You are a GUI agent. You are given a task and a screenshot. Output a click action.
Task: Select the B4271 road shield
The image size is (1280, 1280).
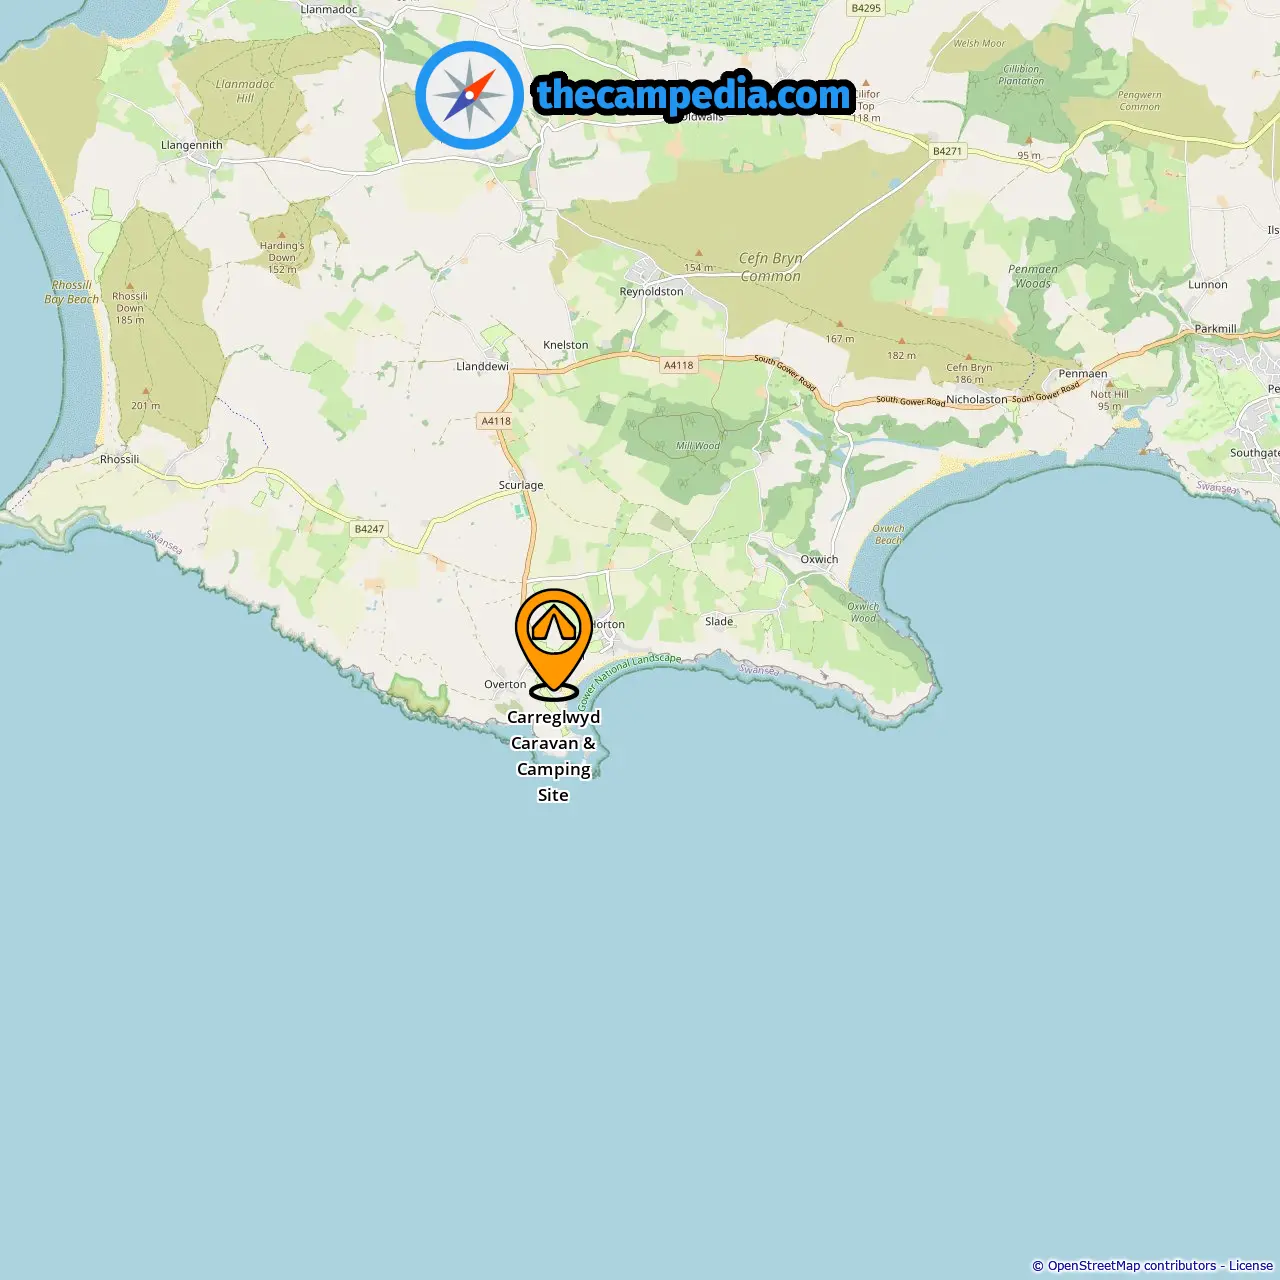coord(947,151)
